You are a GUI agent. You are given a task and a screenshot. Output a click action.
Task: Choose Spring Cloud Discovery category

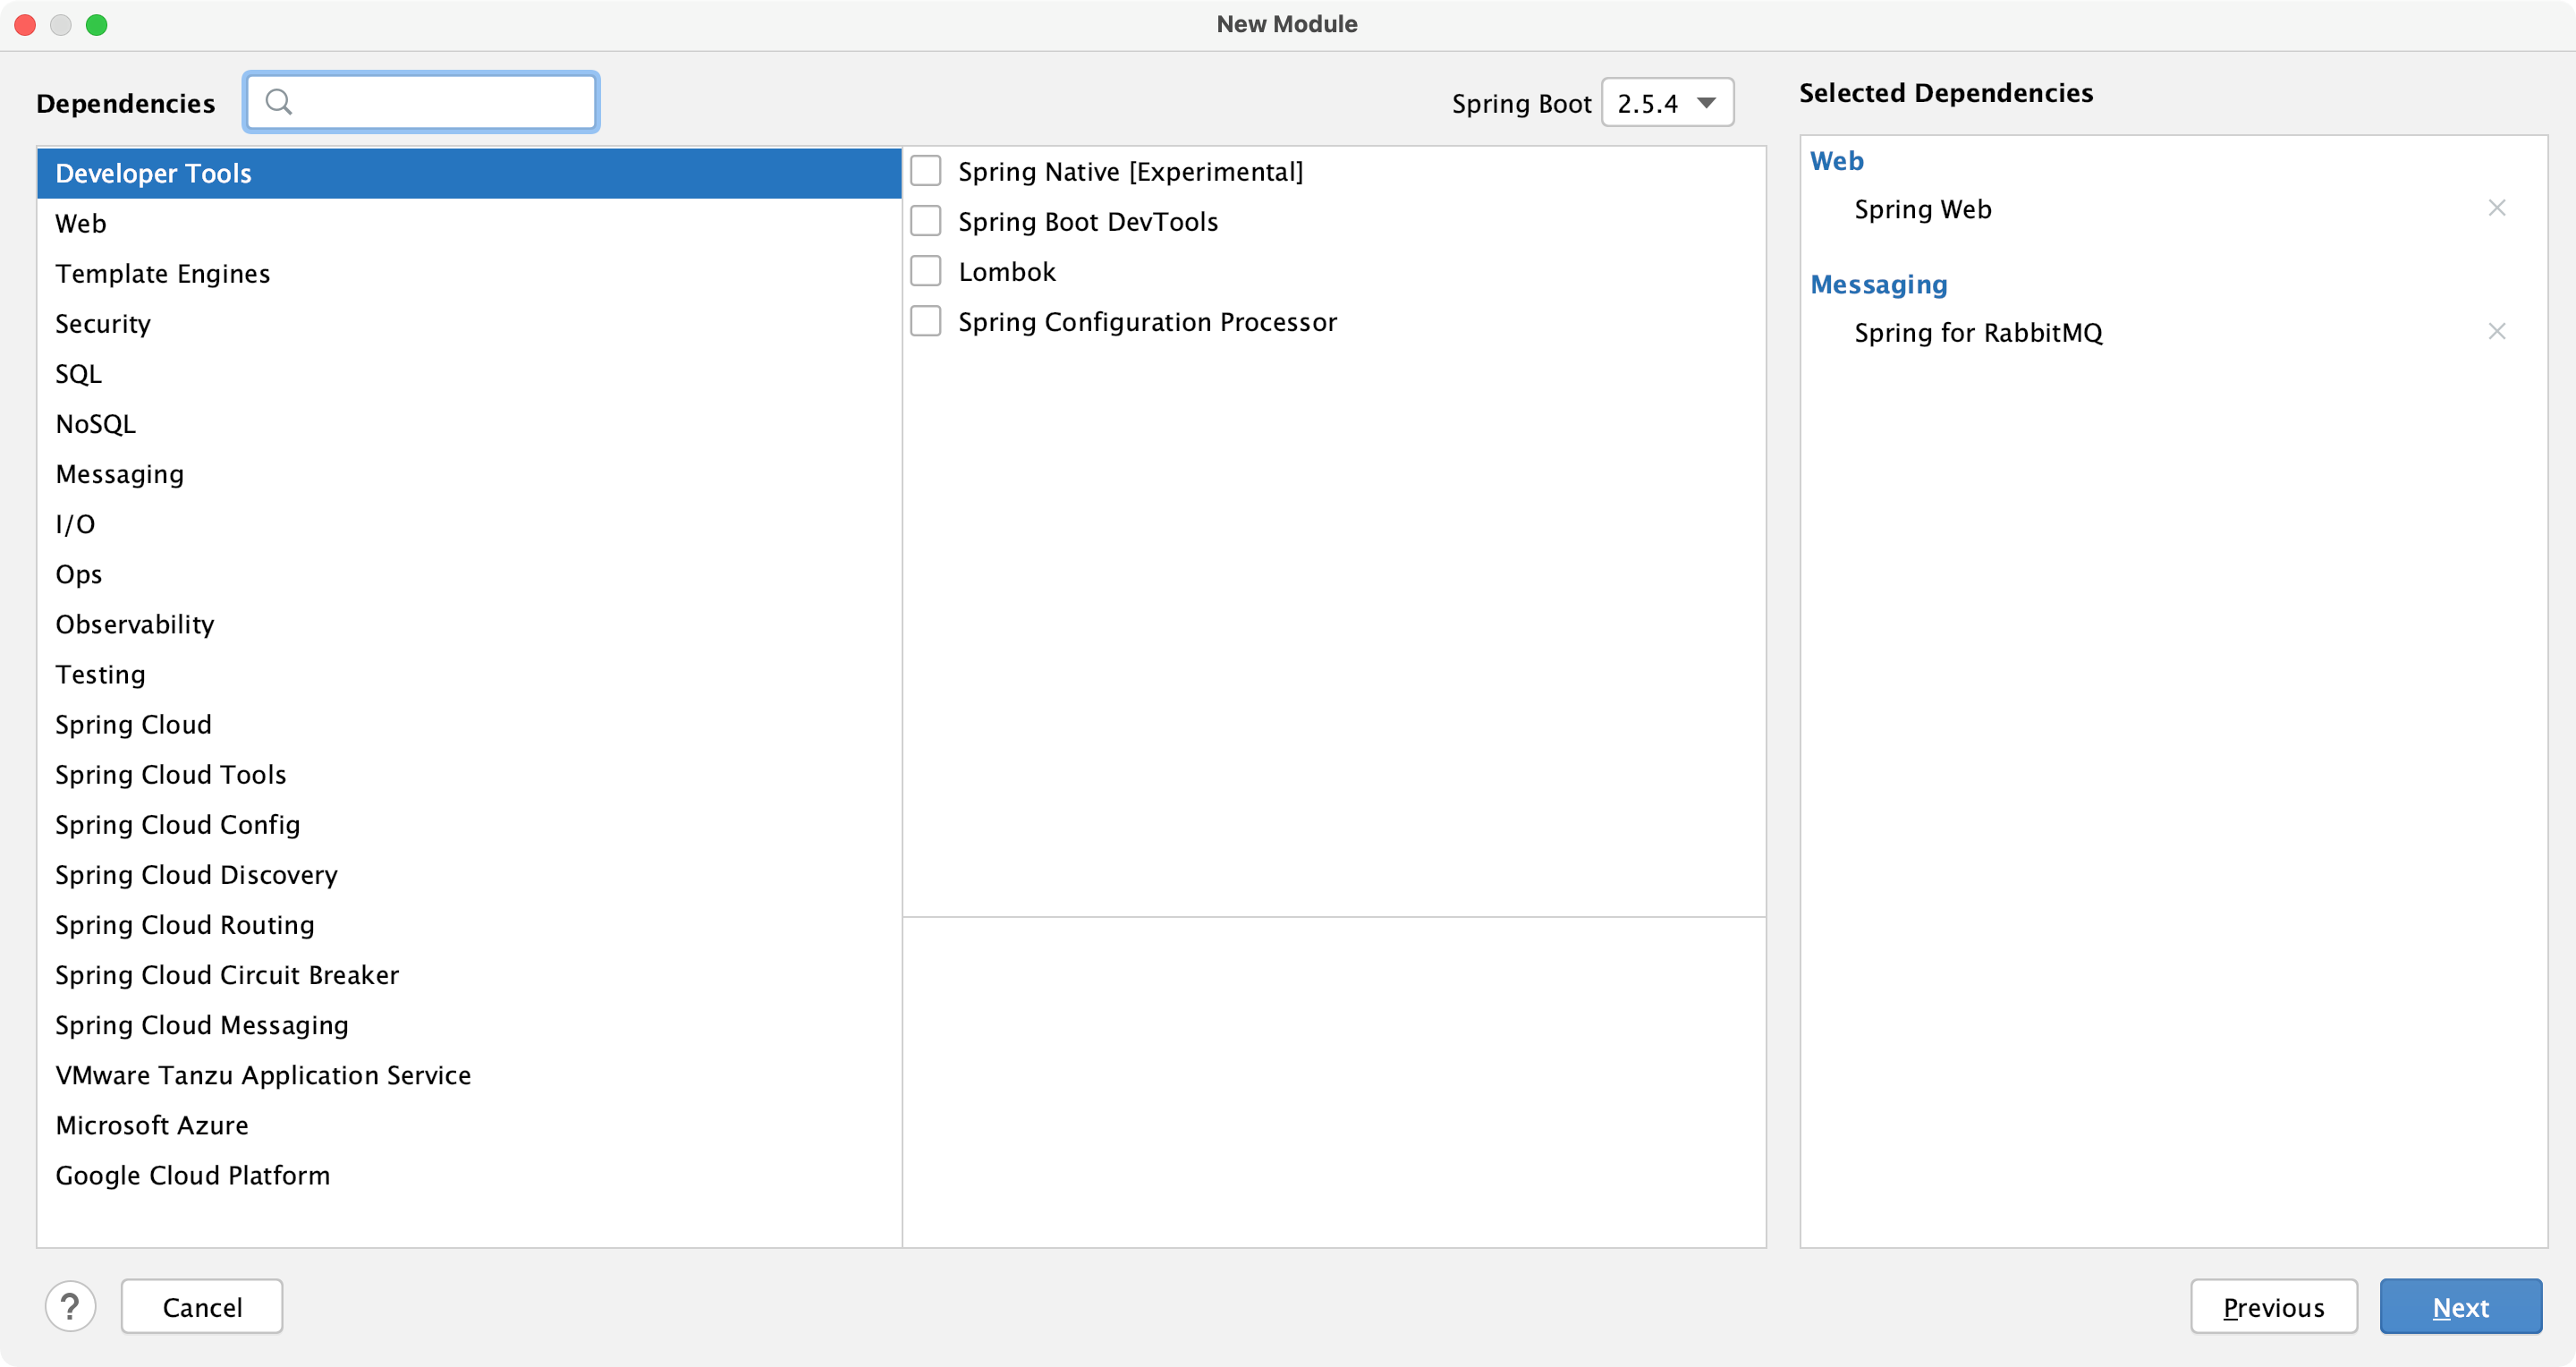coord(469,873)
